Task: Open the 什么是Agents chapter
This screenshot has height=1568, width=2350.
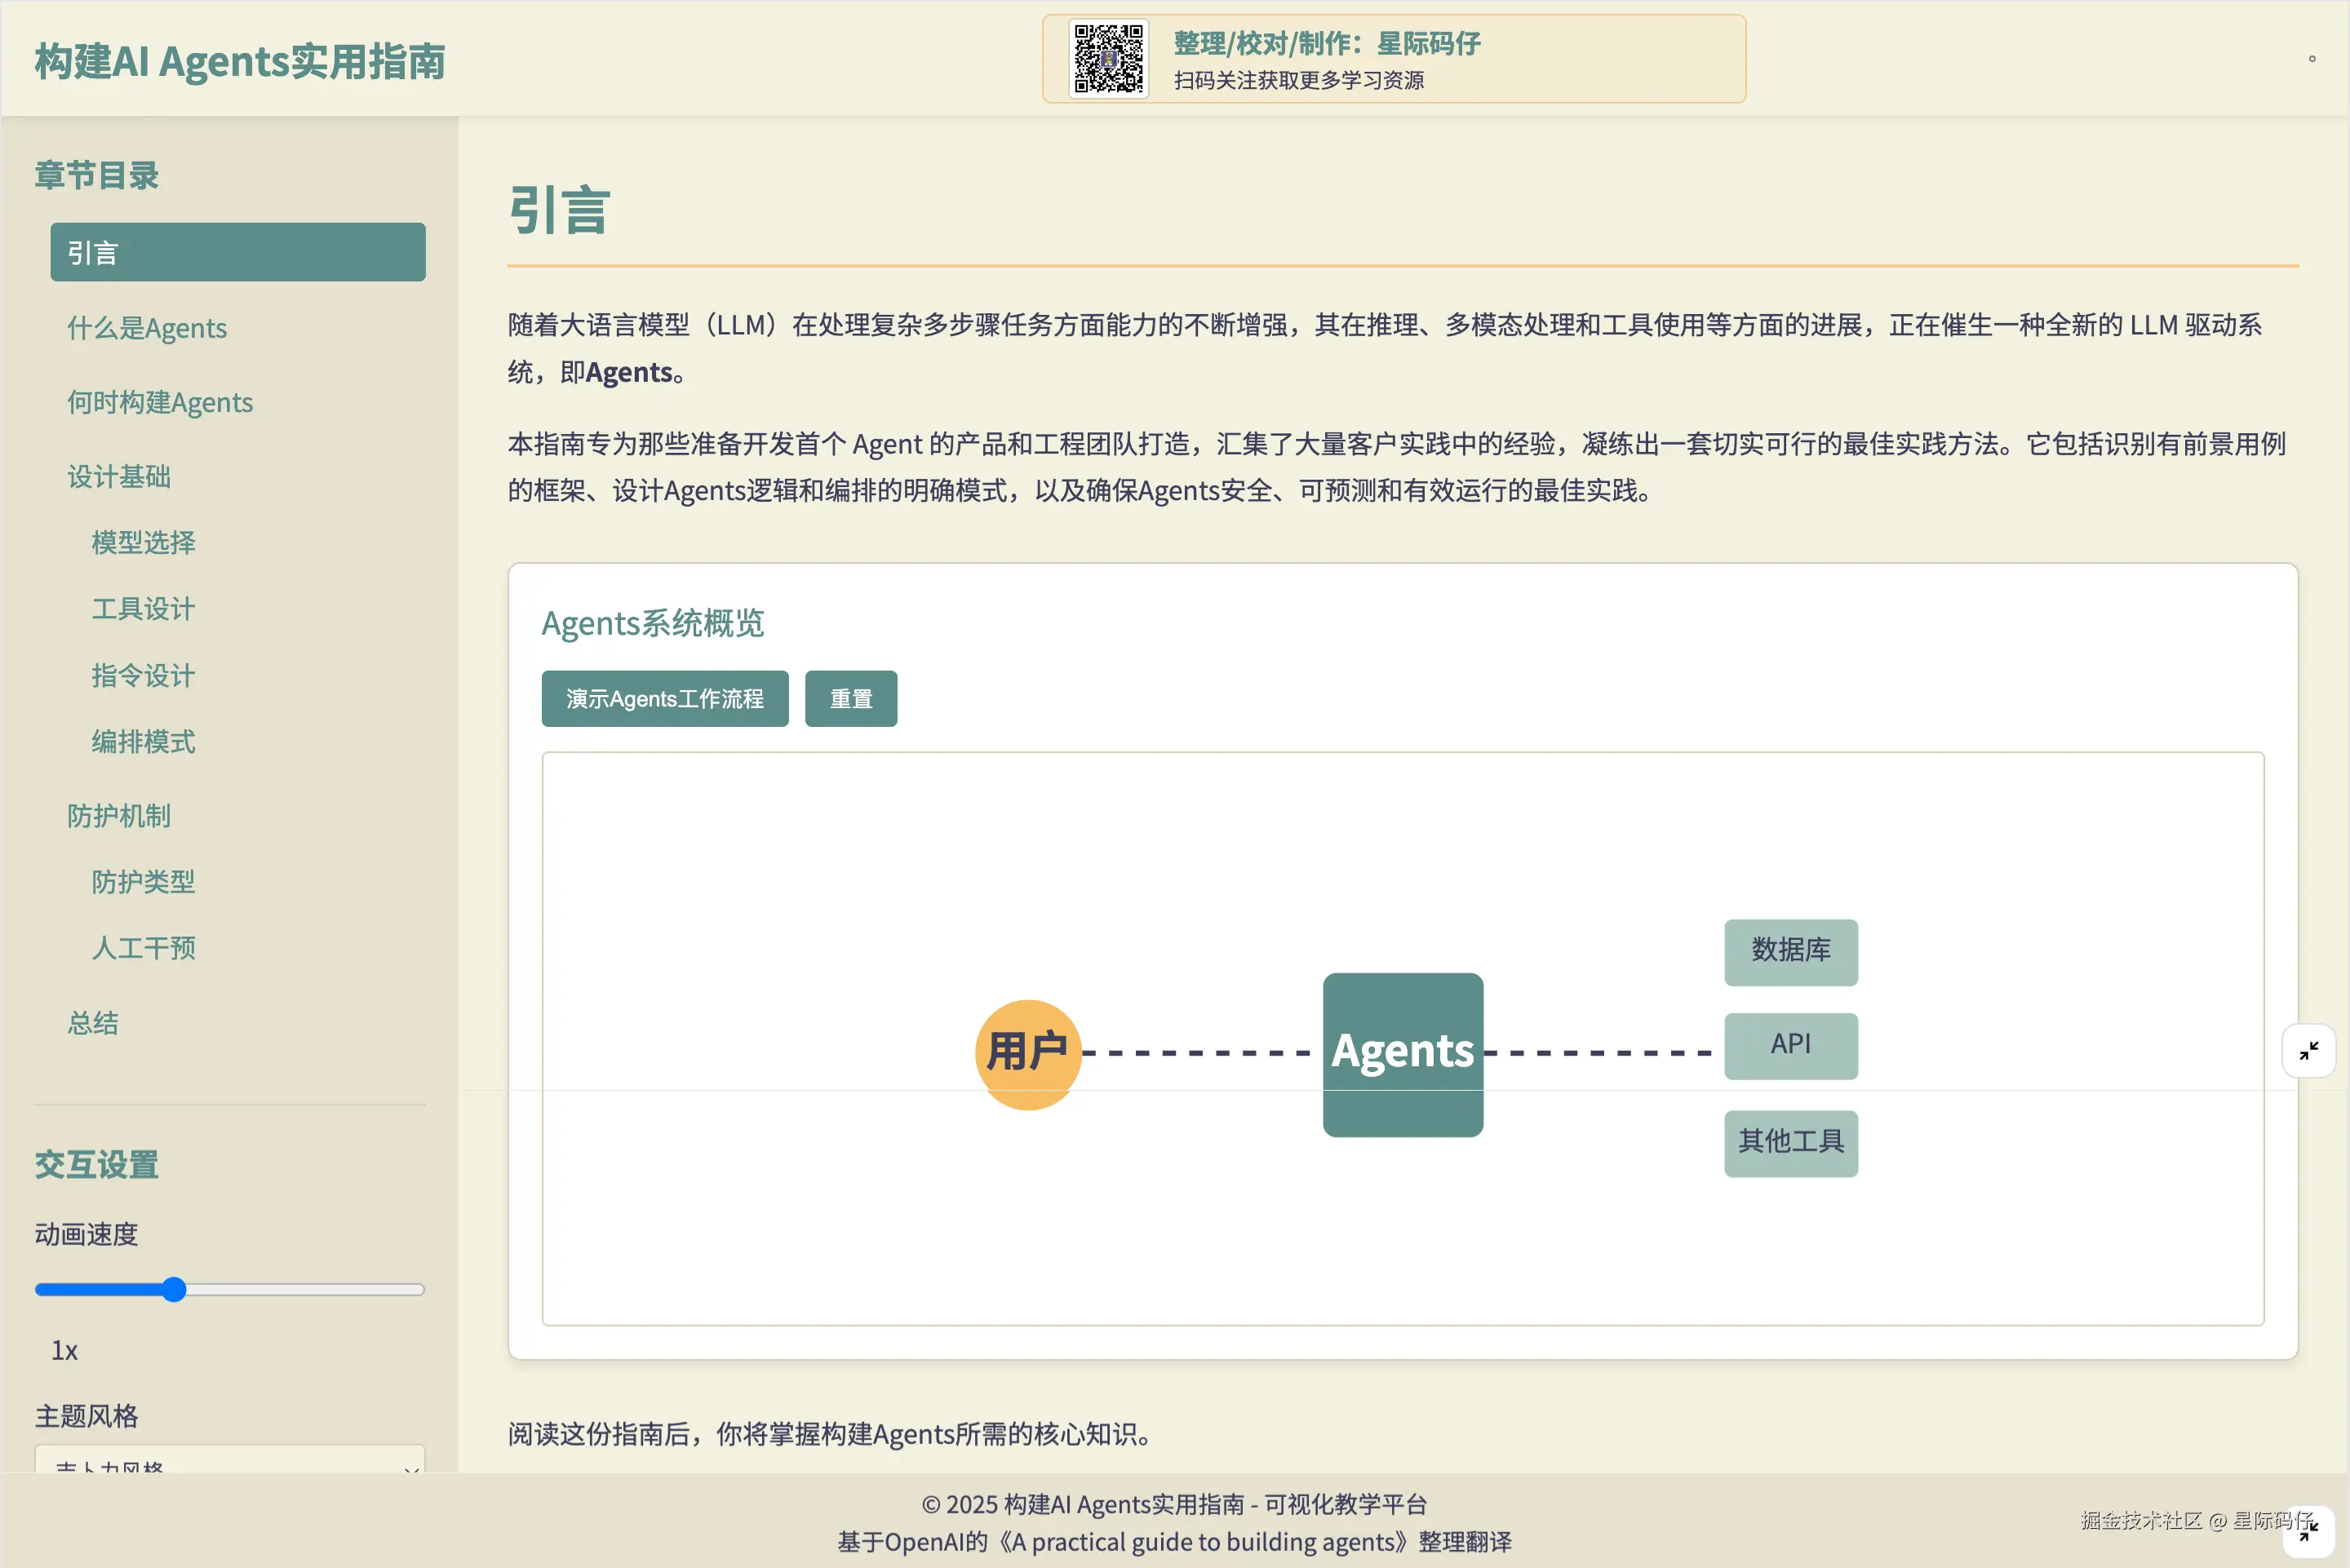Action: point(147,328)
